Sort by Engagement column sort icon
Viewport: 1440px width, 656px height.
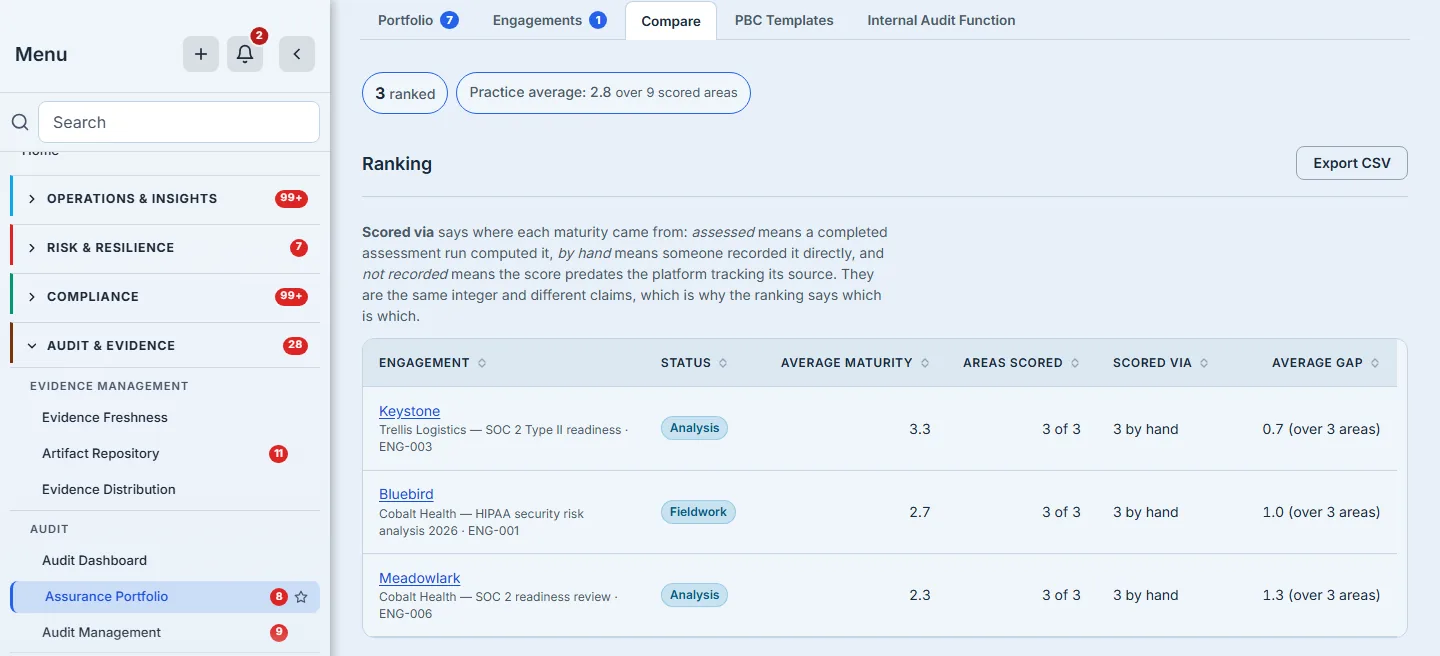[482, 363]
